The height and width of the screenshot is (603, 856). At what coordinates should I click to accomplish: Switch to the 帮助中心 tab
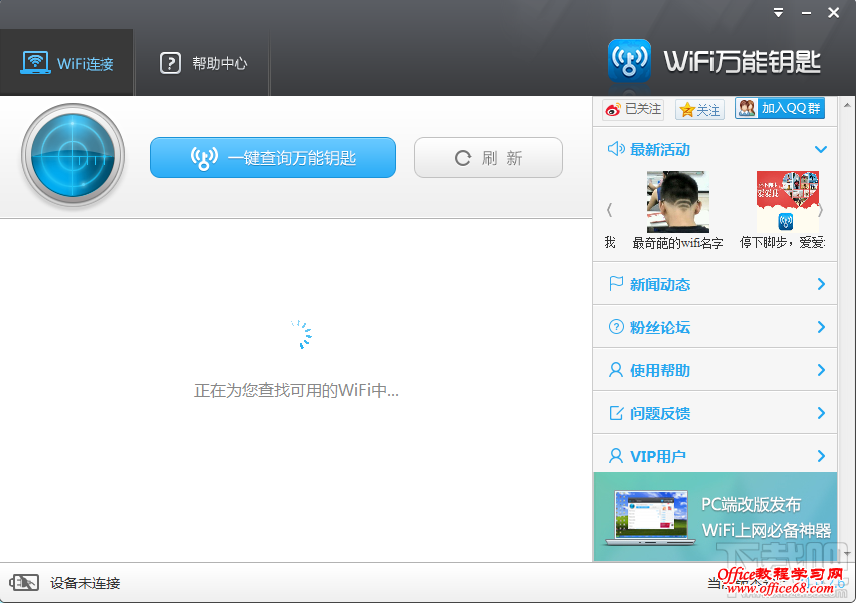click(x=202, y=61)
